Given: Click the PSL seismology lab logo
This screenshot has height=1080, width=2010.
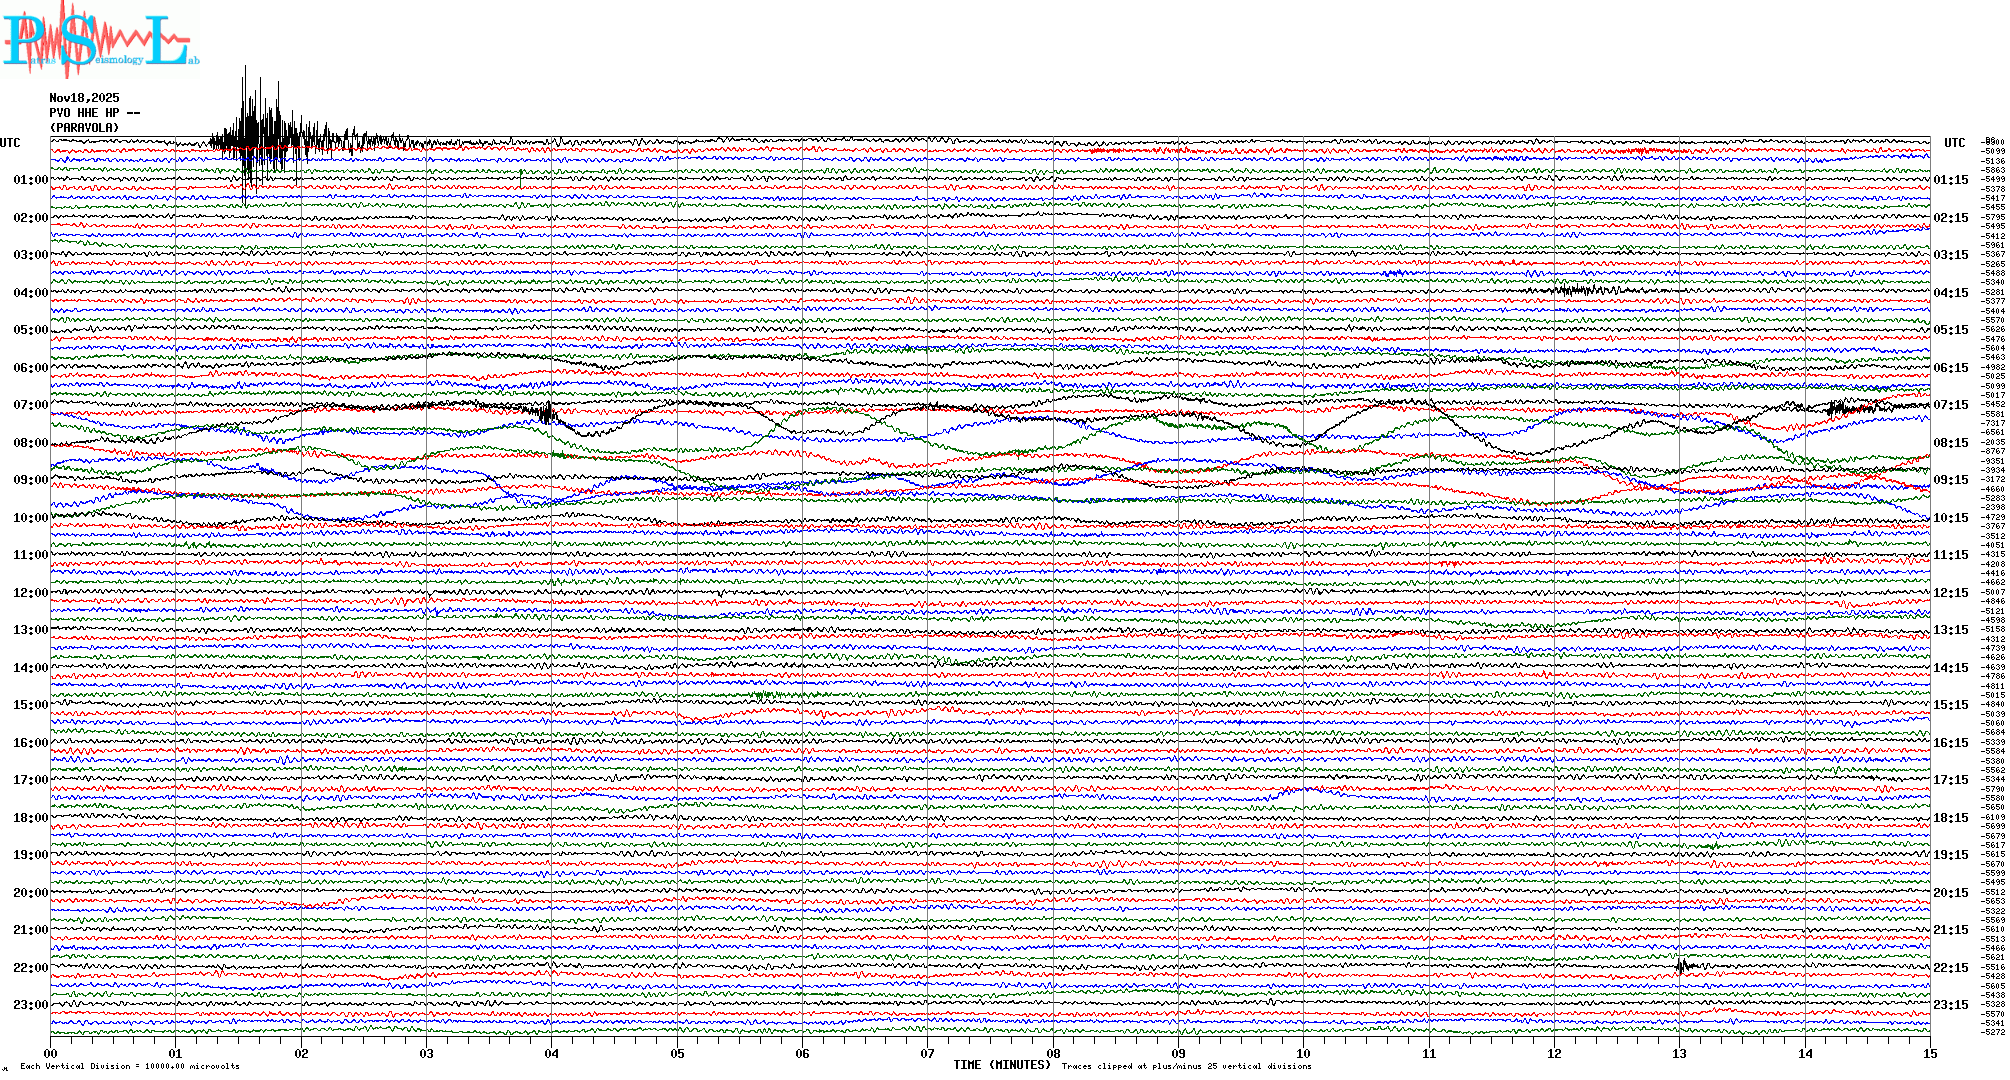Looking at the screenshot, I should coord(100,40).
